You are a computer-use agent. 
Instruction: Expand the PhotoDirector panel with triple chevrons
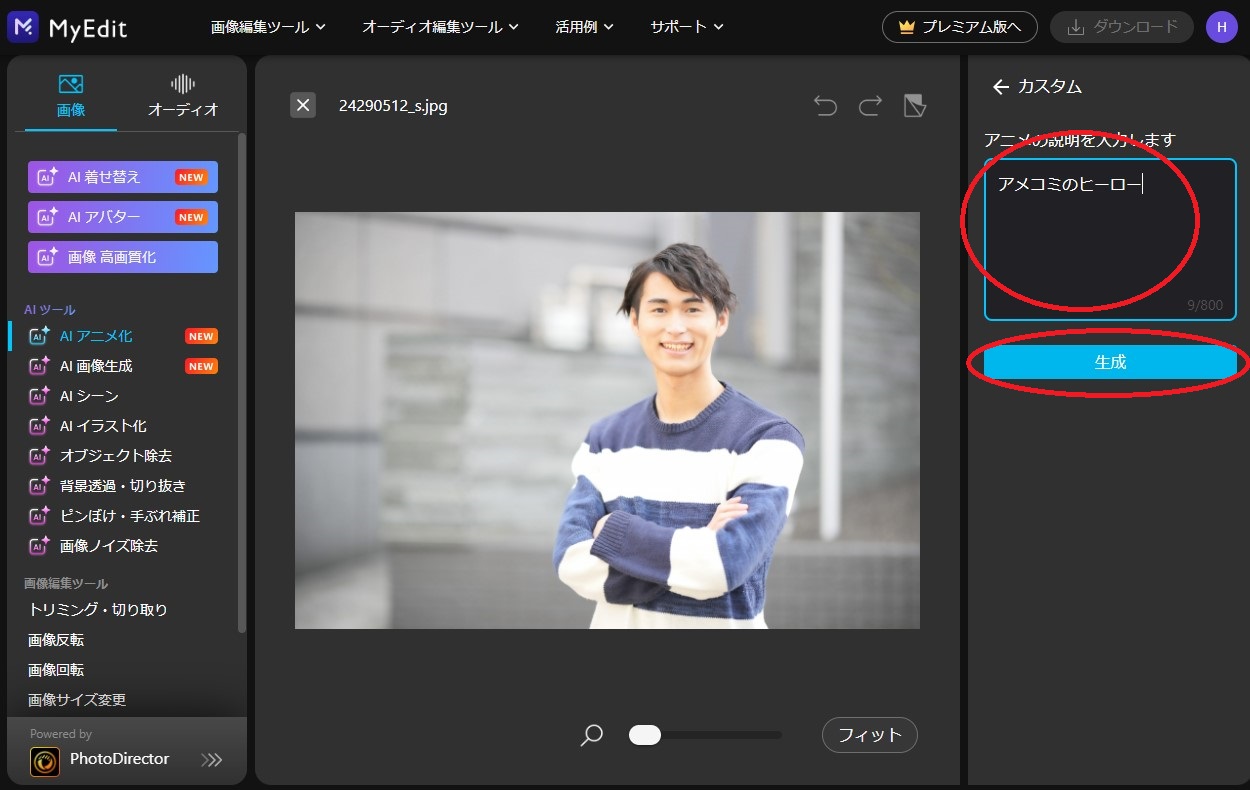[x=212, y=760]
